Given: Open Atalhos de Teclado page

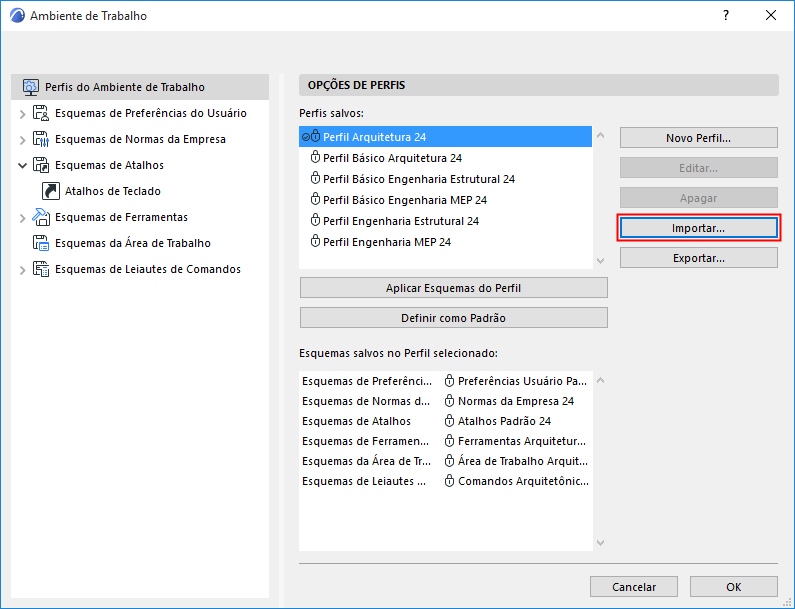Looking at the screenshot, I should [113, 191].
